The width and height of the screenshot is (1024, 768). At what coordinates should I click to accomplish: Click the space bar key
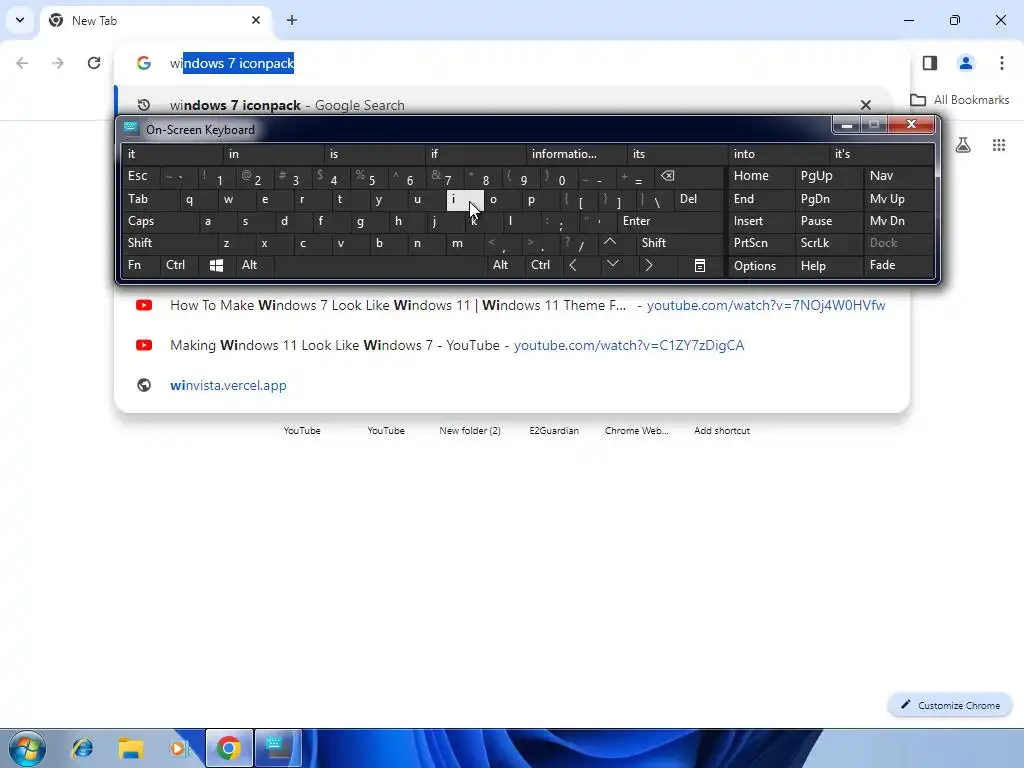pos(381,265)
